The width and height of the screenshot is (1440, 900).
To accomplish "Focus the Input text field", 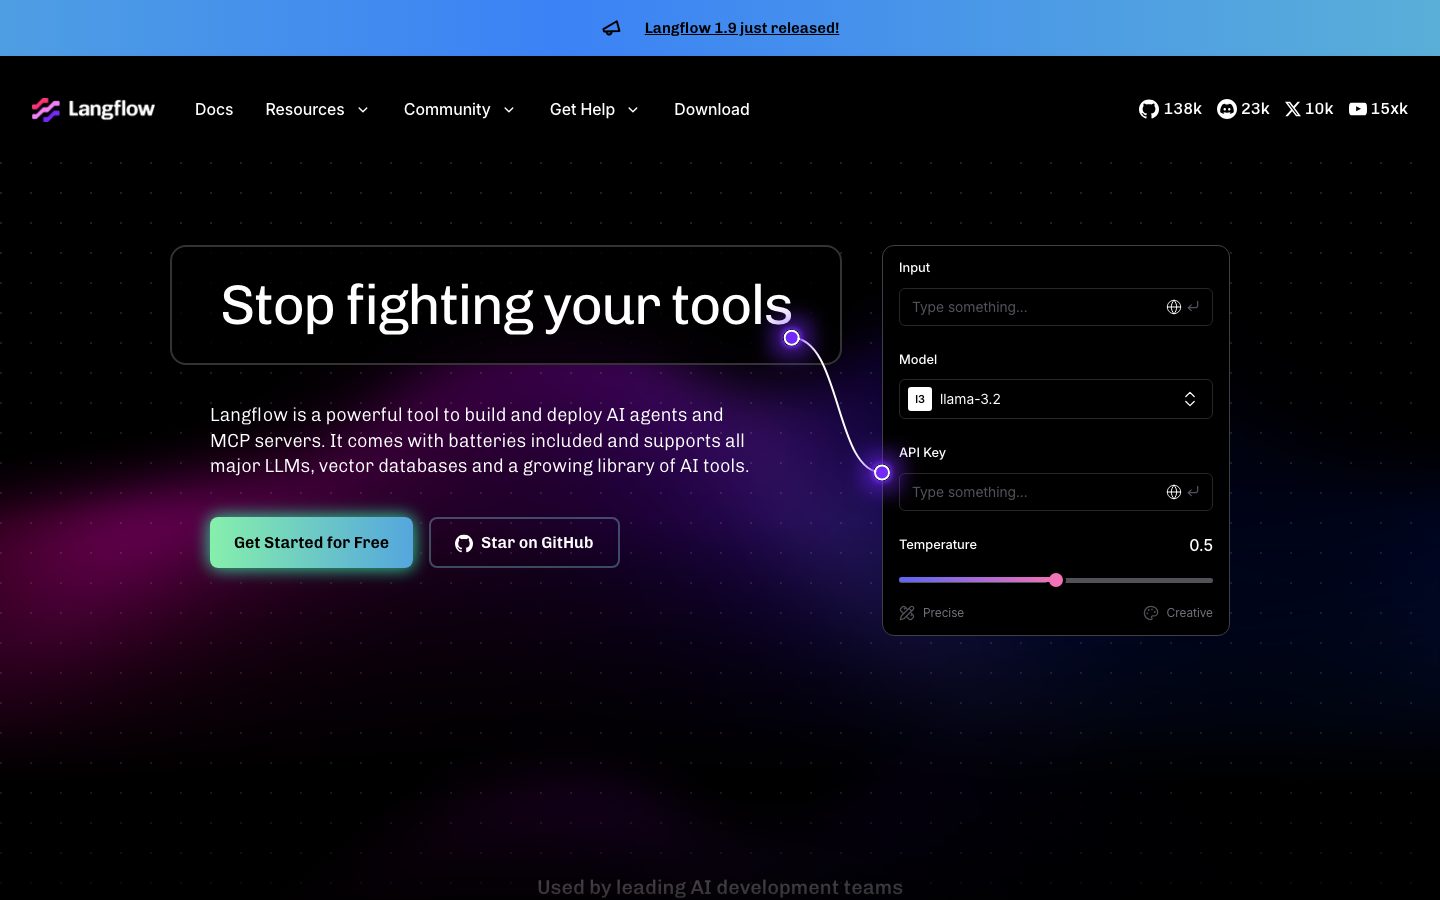I will tap(1030, 307).
